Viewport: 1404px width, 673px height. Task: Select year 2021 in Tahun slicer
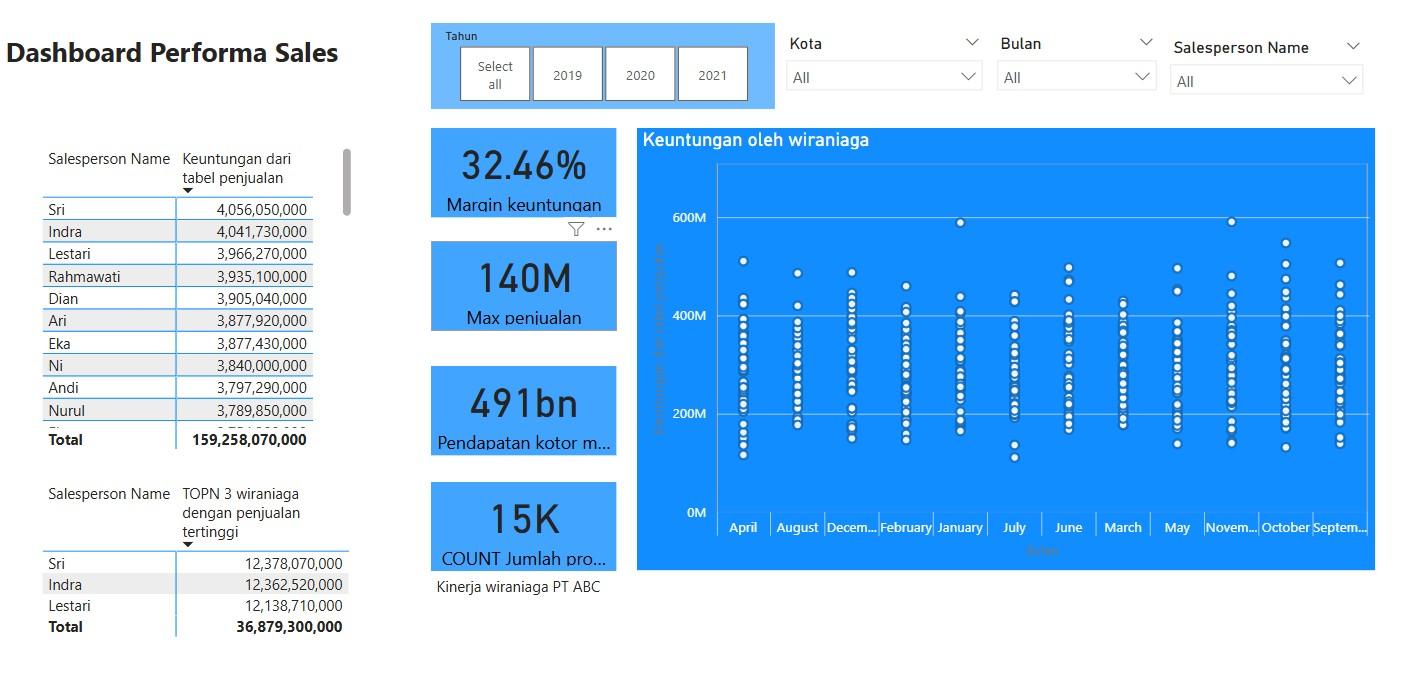[x=713, y=75]
